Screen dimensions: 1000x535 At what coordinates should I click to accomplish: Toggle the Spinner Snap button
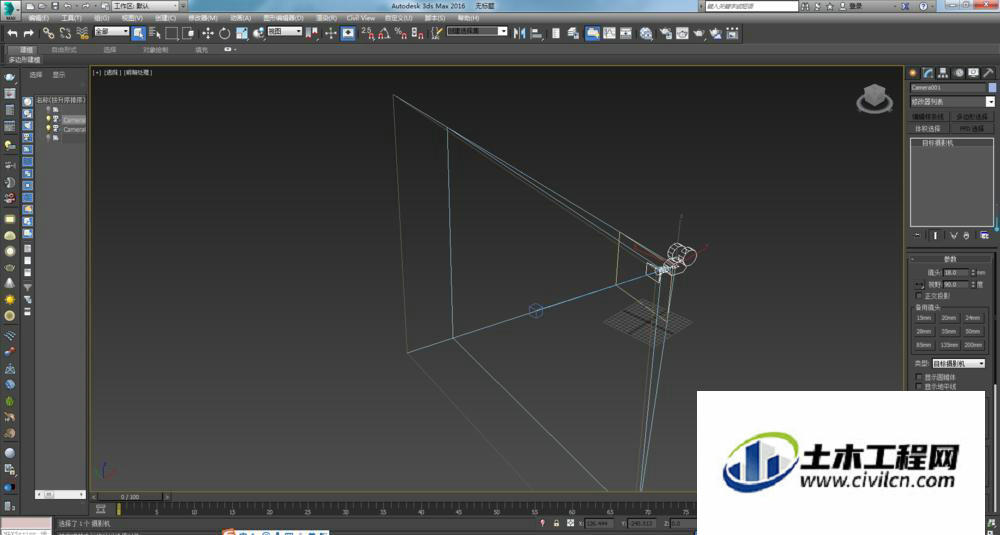418,33
